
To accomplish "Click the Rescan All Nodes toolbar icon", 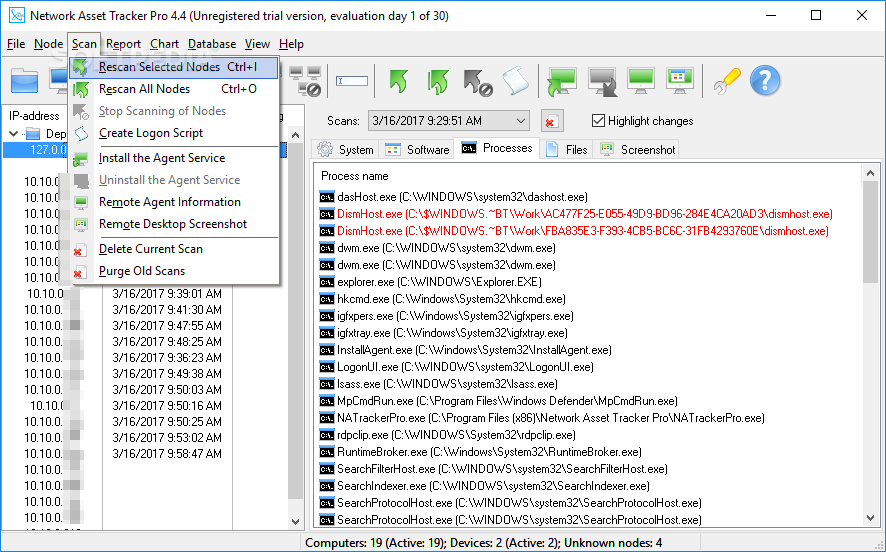I will 438,81.
